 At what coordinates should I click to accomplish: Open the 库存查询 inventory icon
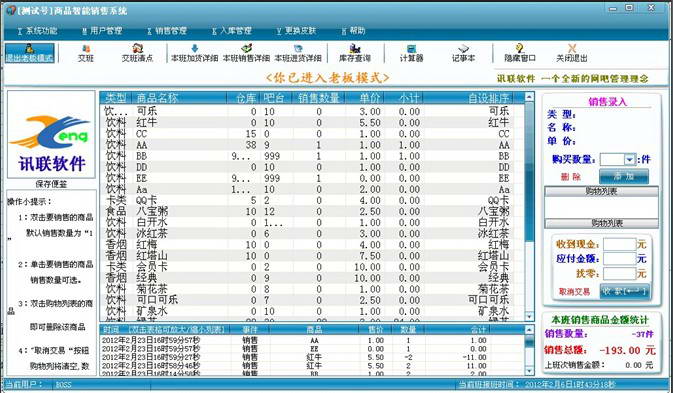[355, 53]
